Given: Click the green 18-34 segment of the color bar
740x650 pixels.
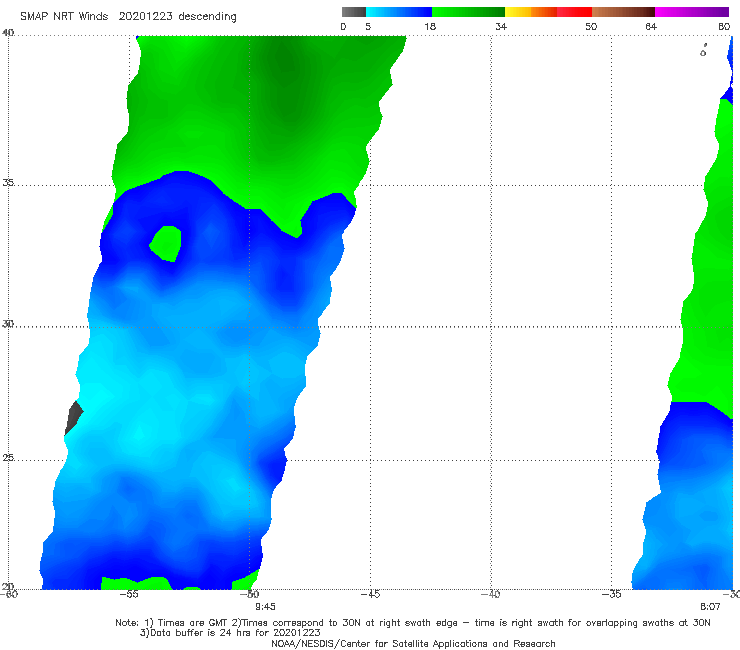Looking at the screenshot, I should pyautogui.click(x=468, y=12).
